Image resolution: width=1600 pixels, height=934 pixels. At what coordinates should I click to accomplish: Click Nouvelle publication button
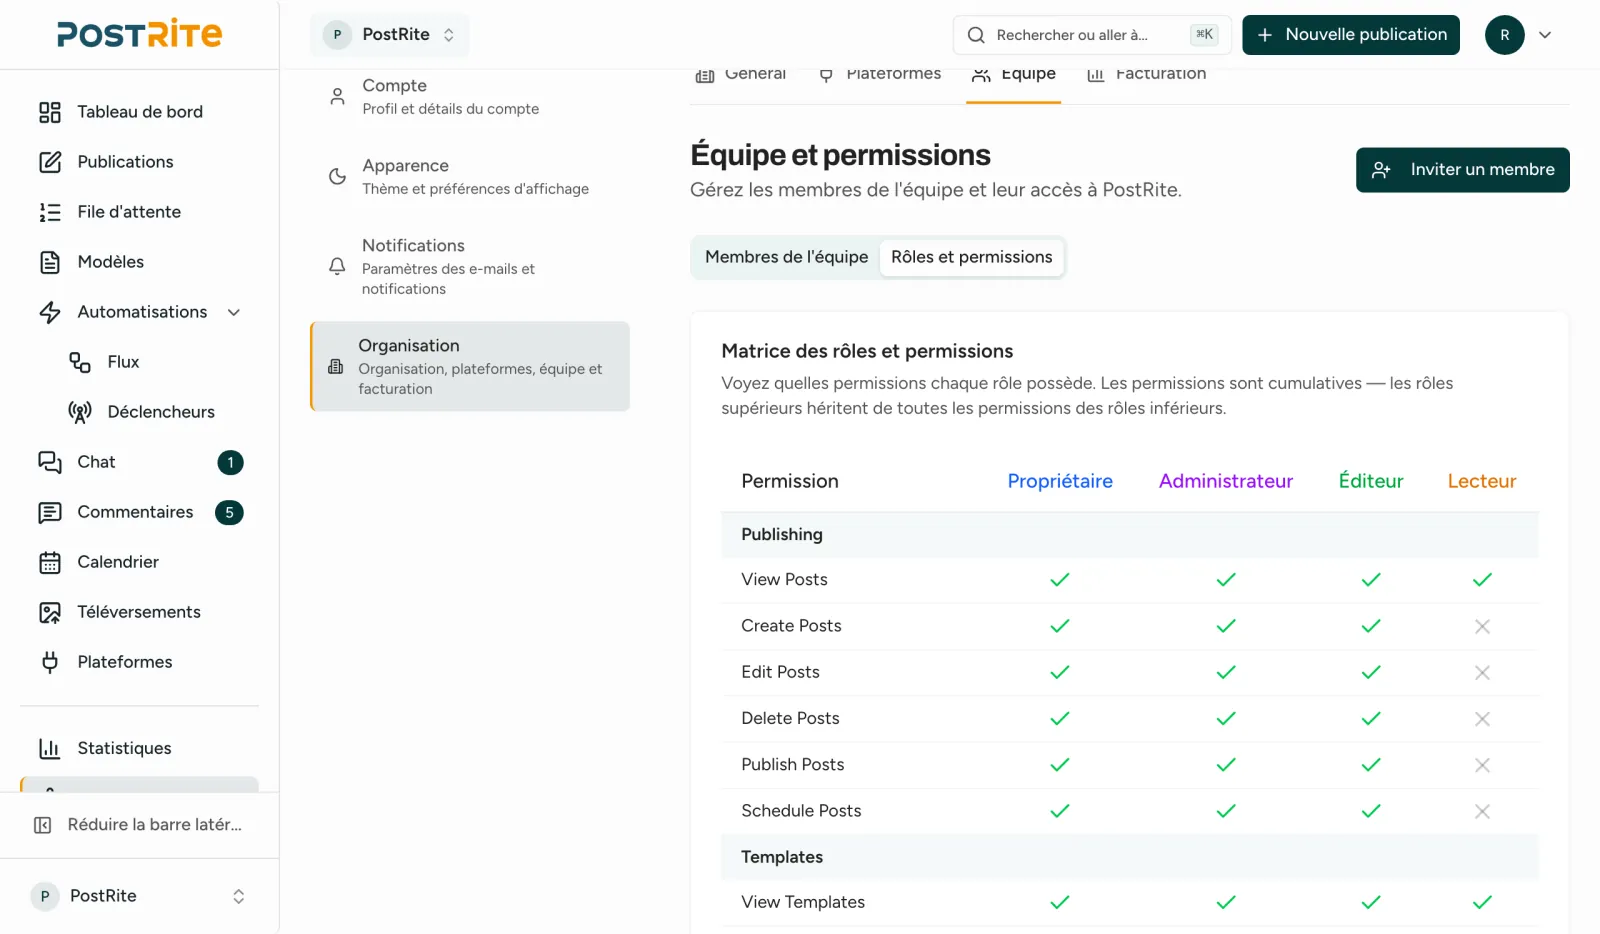point(1351,35)
